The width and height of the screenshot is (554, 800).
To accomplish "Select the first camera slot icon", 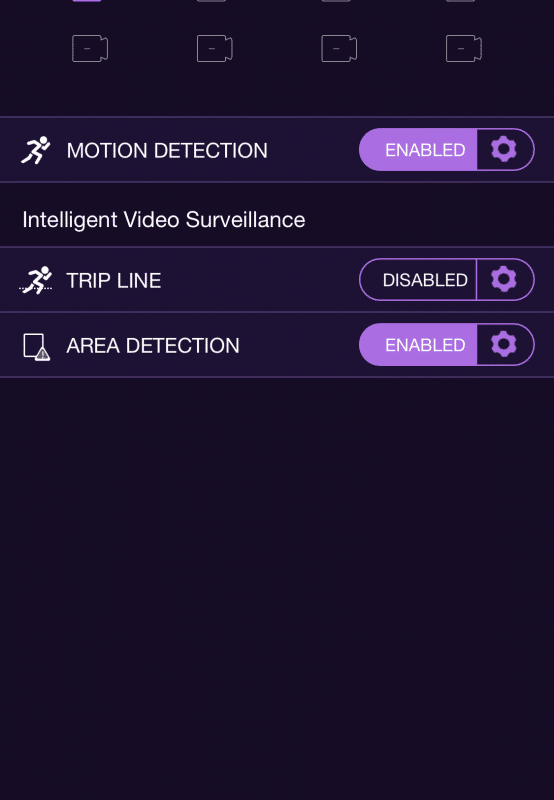I will click(90, 48).
